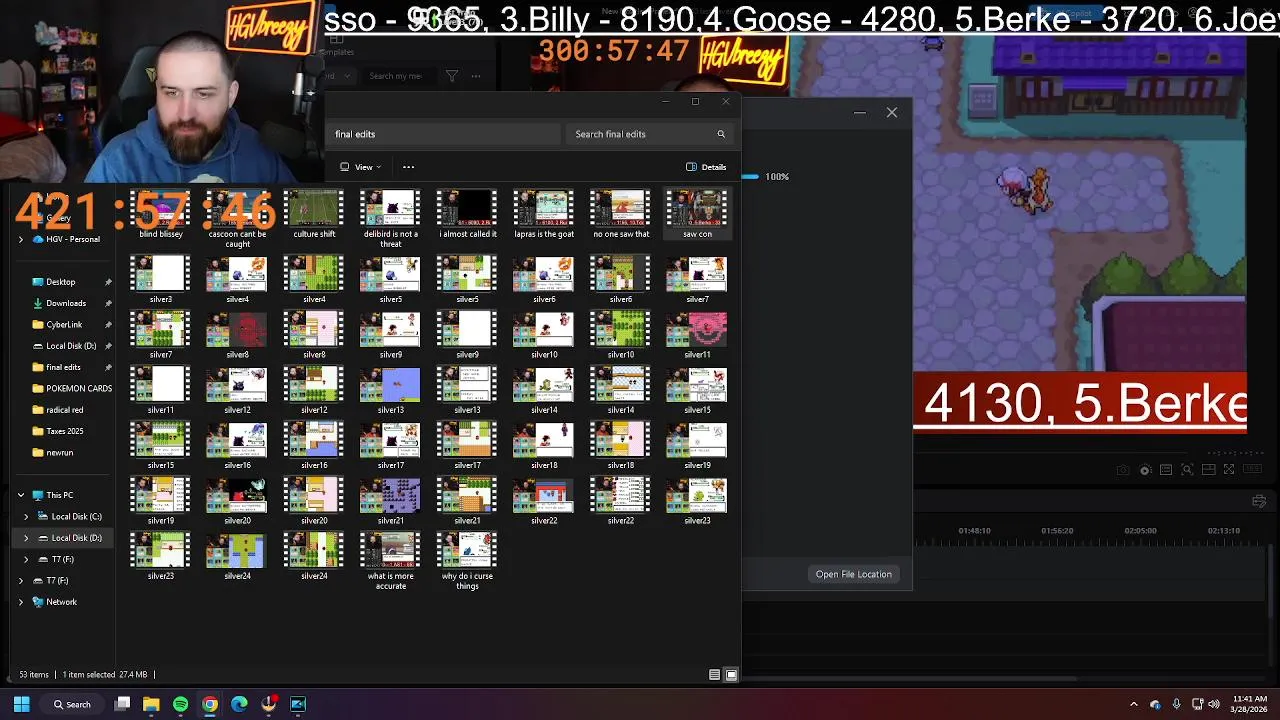
Task: Click the timeline edit icon above ruler
Action: tap(1259, 502)
